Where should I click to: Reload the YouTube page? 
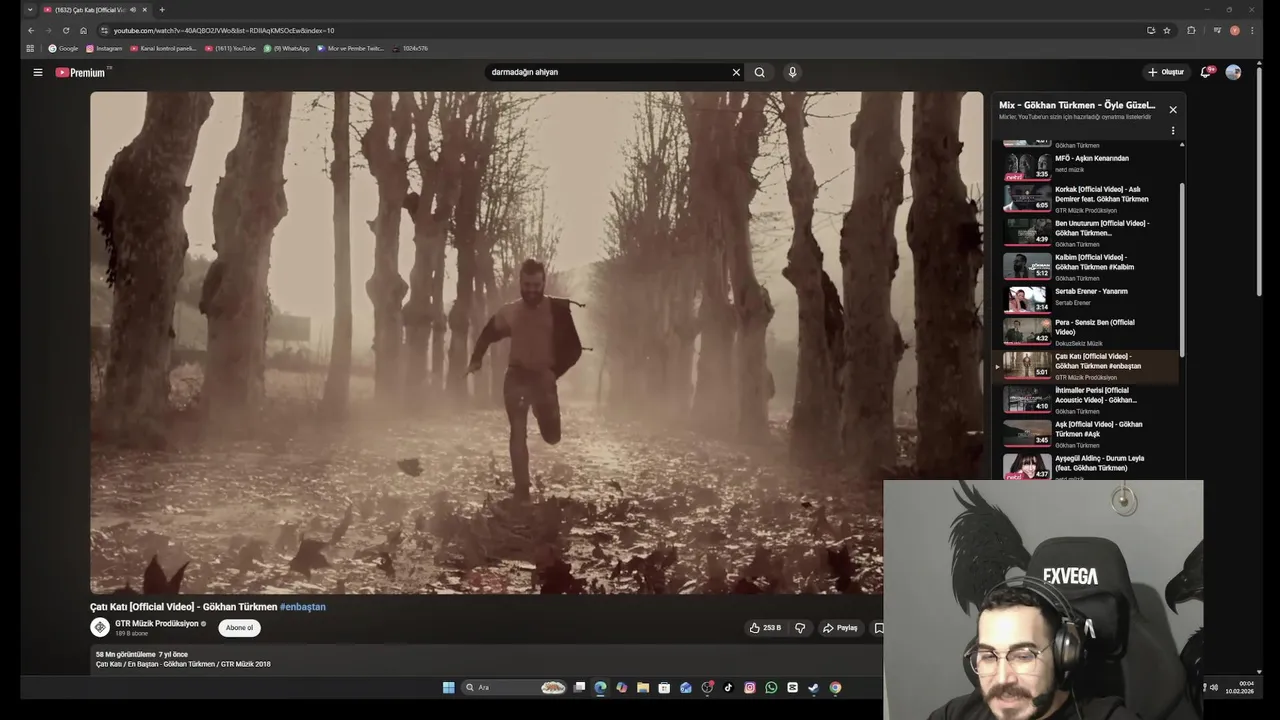[x=66, y=30]
